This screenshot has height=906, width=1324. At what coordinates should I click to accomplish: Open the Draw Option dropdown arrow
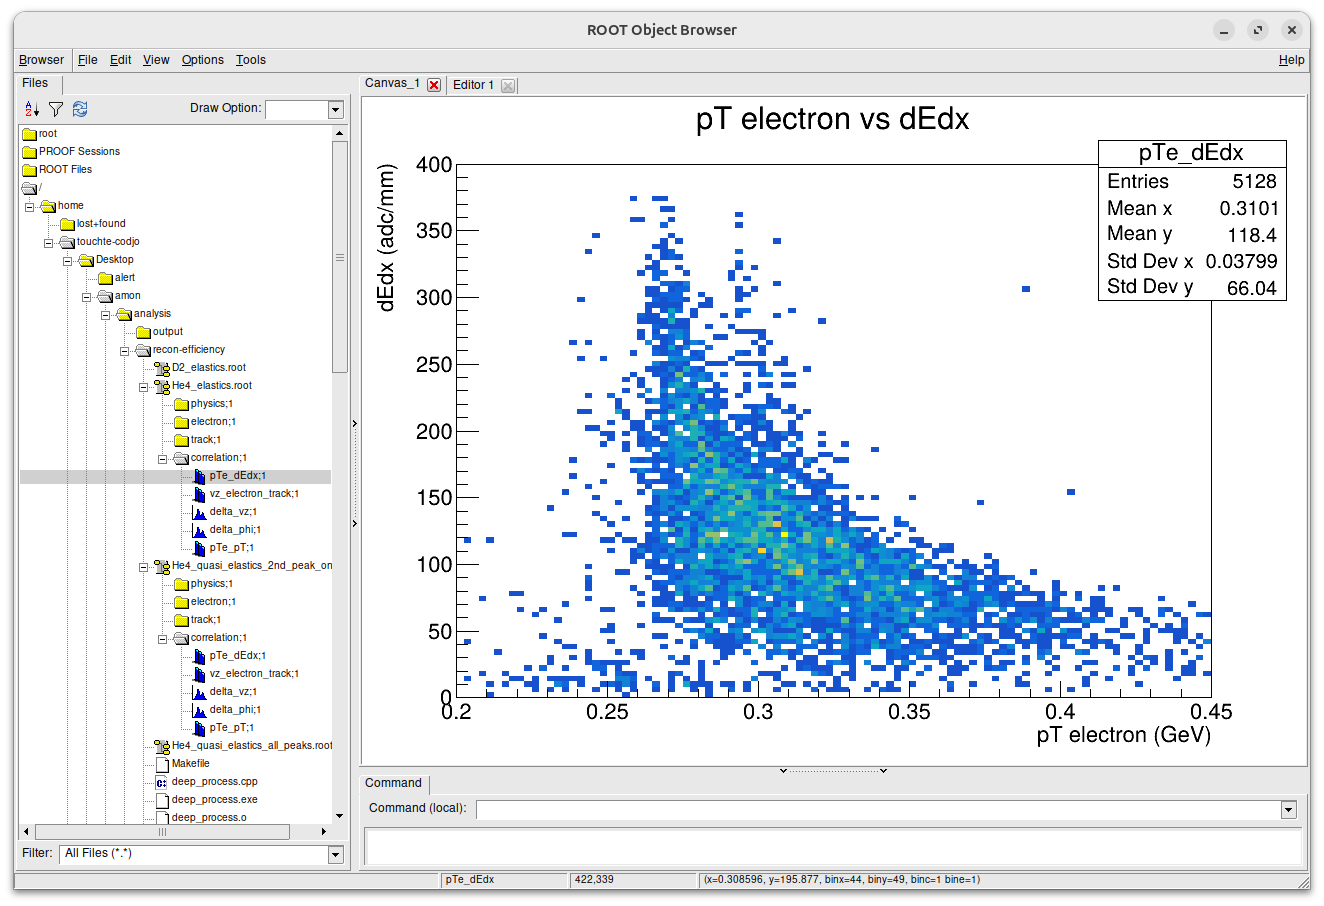pyautogui.click(x=336, y=109)
